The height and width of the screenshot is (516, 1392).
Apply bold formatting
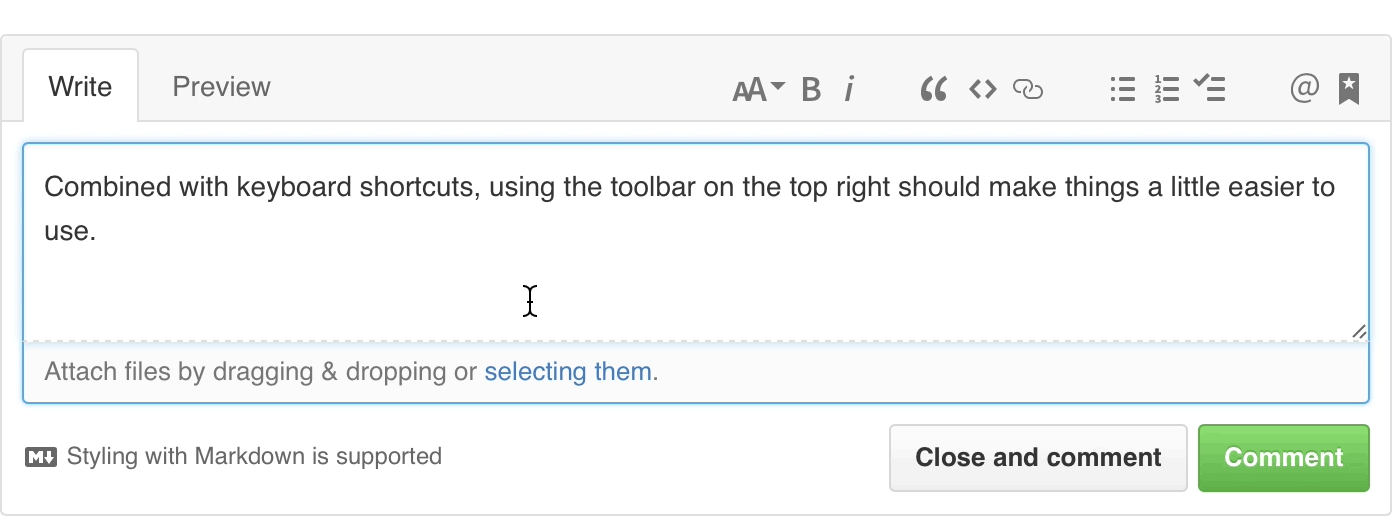click(x=811, y=90)
